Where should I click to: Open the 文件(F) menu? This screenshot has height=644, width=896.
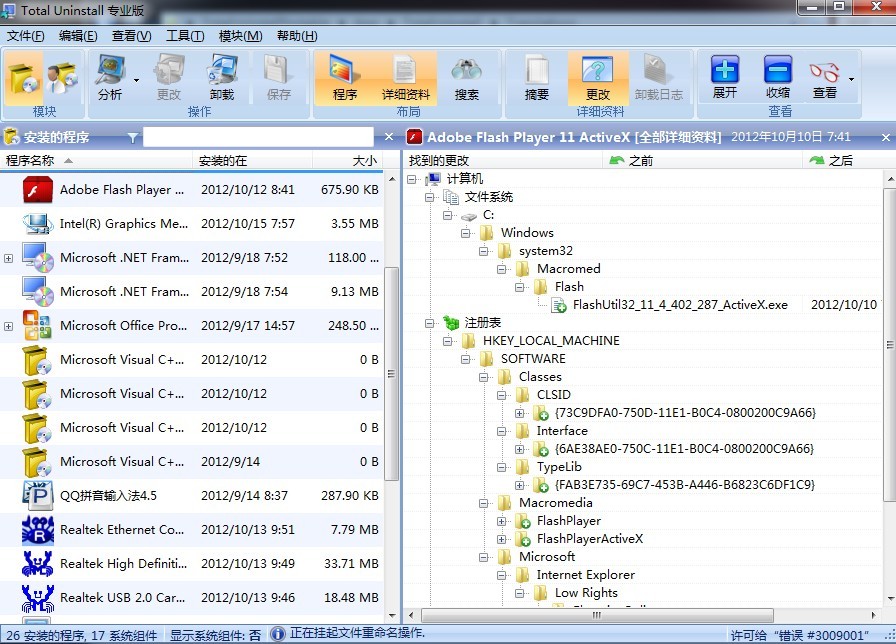[26, 36]
